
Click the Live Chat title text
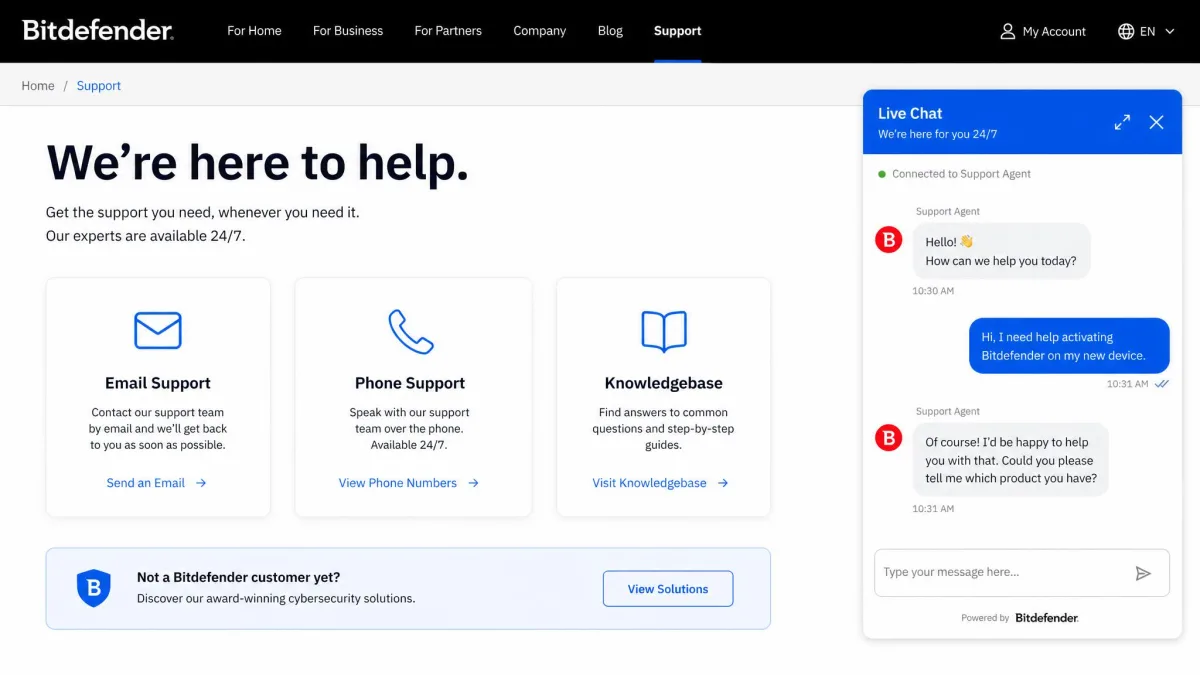pos(910,113)
